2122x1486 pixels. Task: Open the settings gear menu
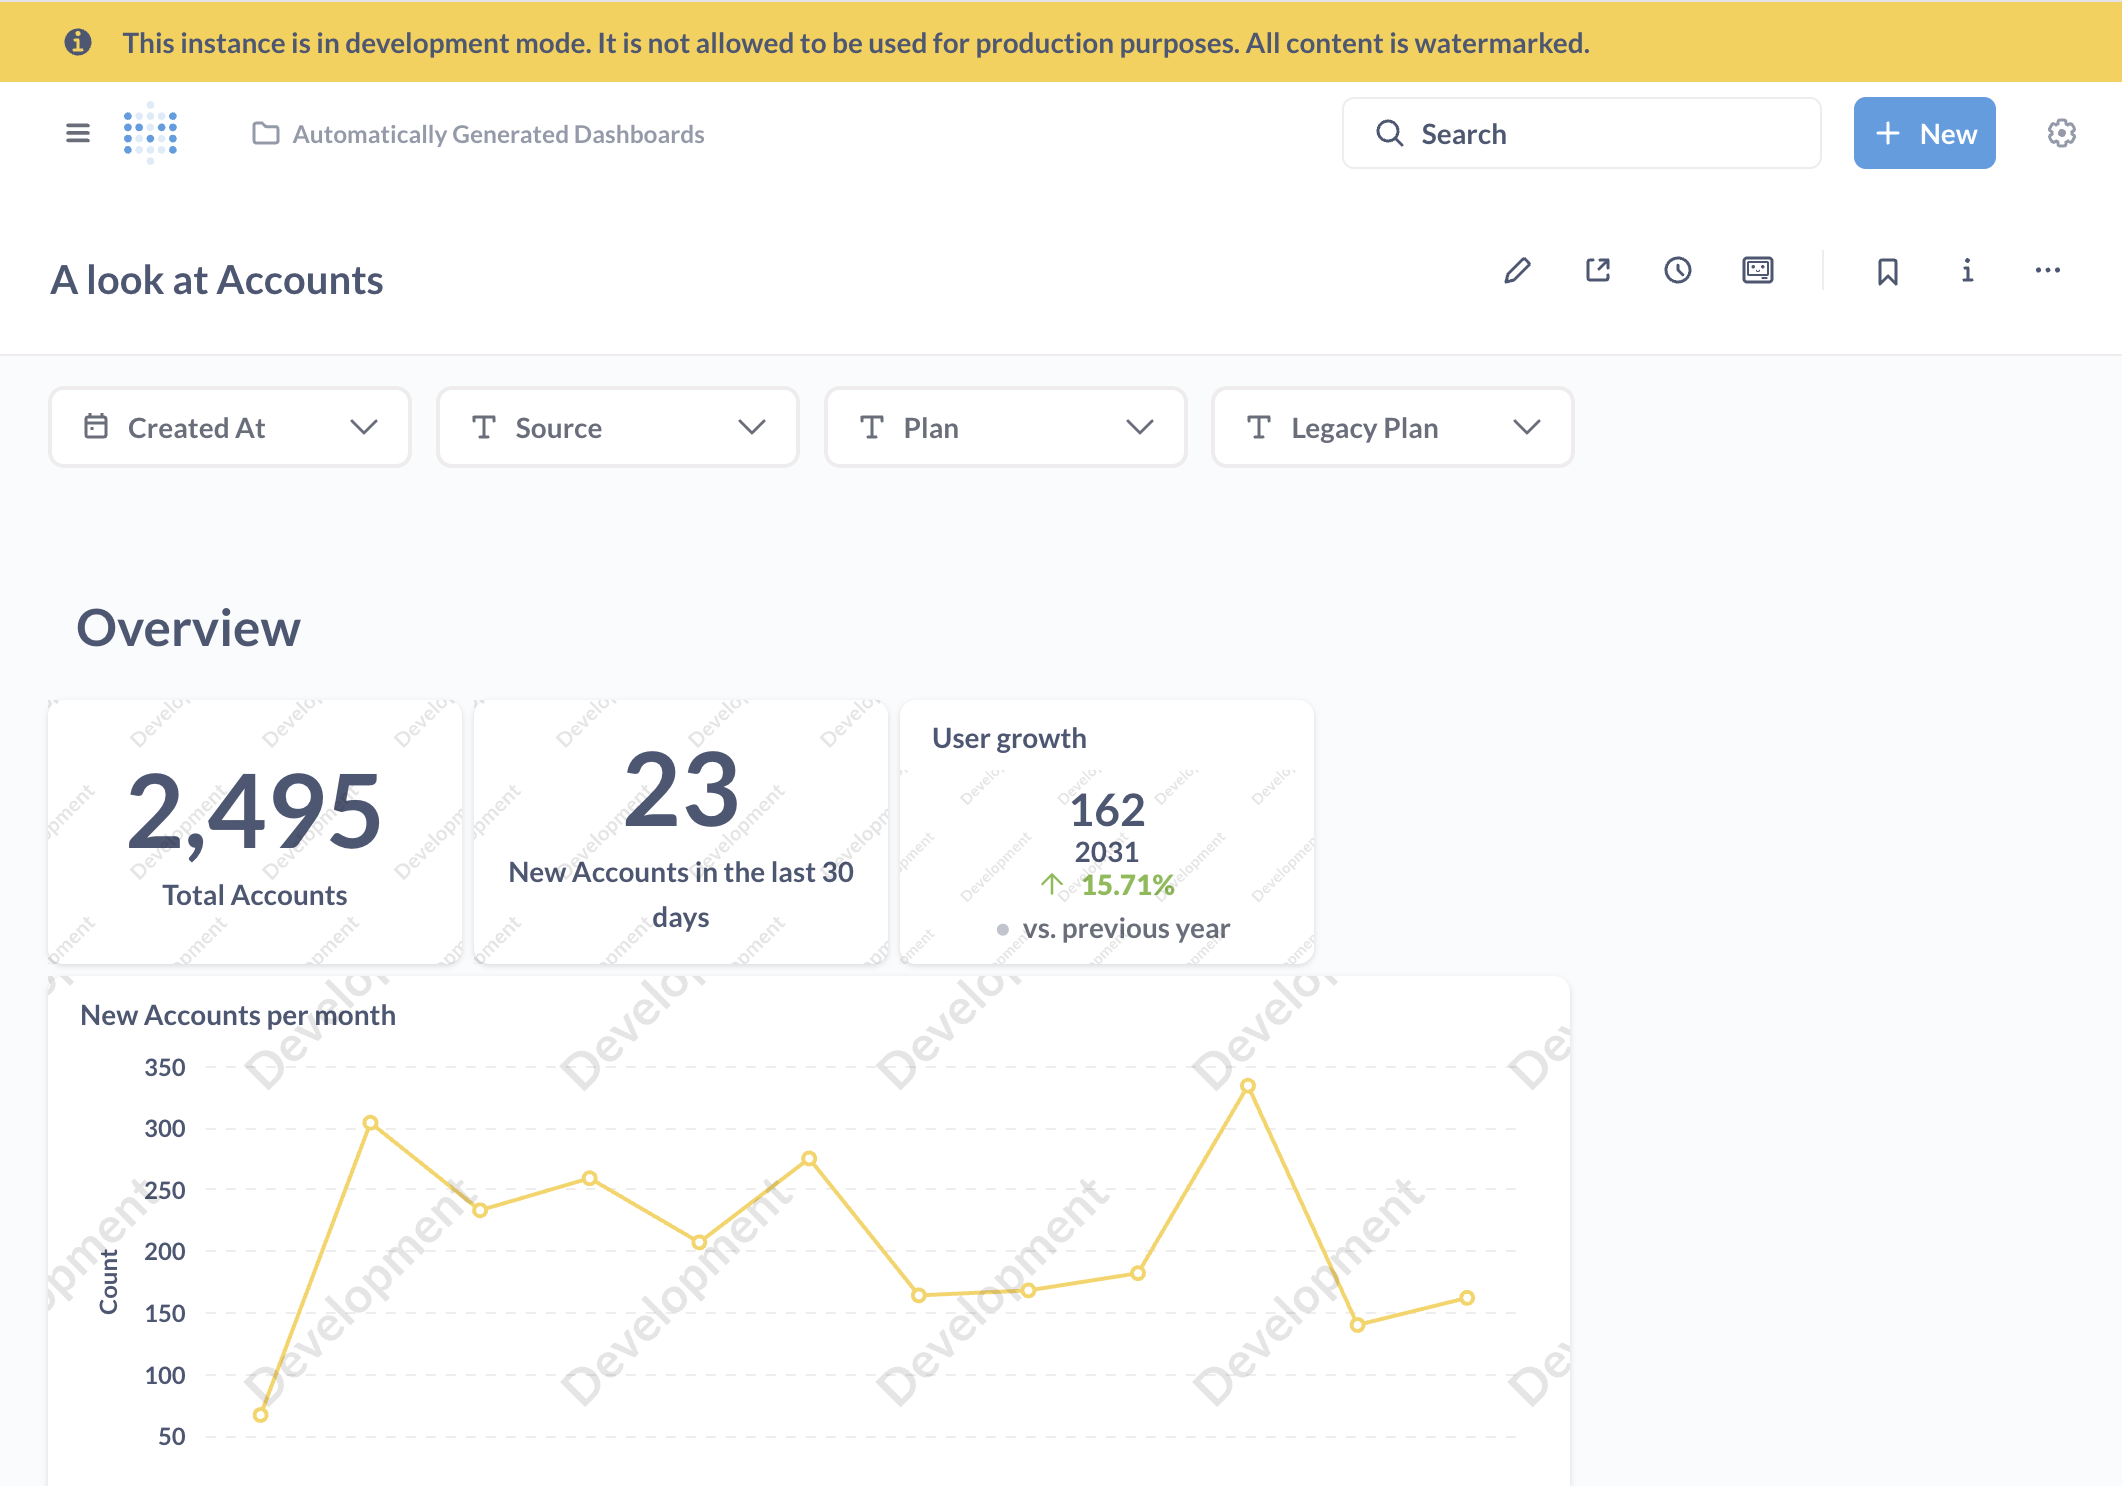click(2061, 133)
